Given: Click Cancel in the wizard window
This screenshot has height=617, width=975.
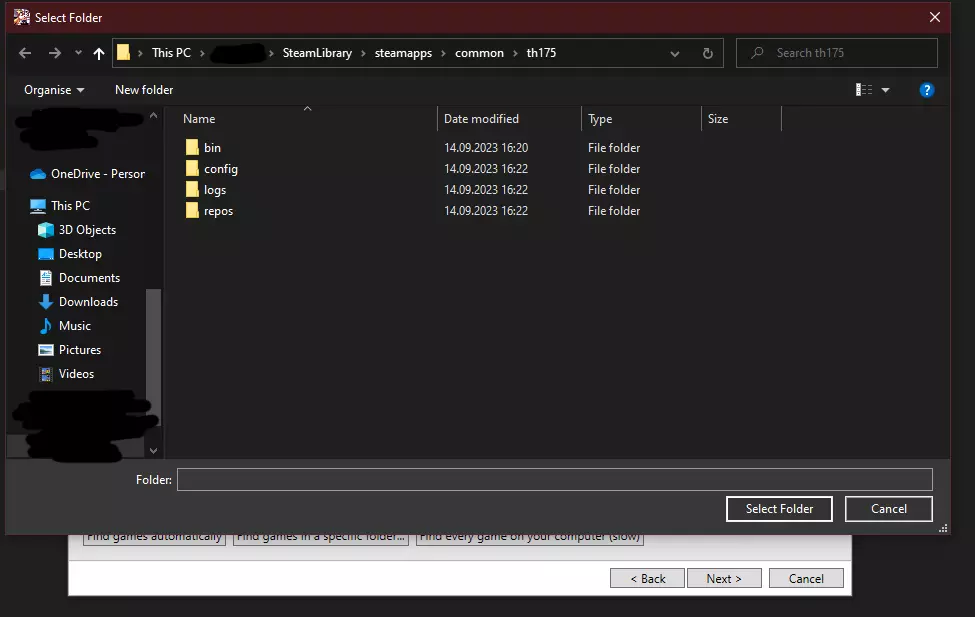Looking at the screenshot, I should click(x=806, y=578).
